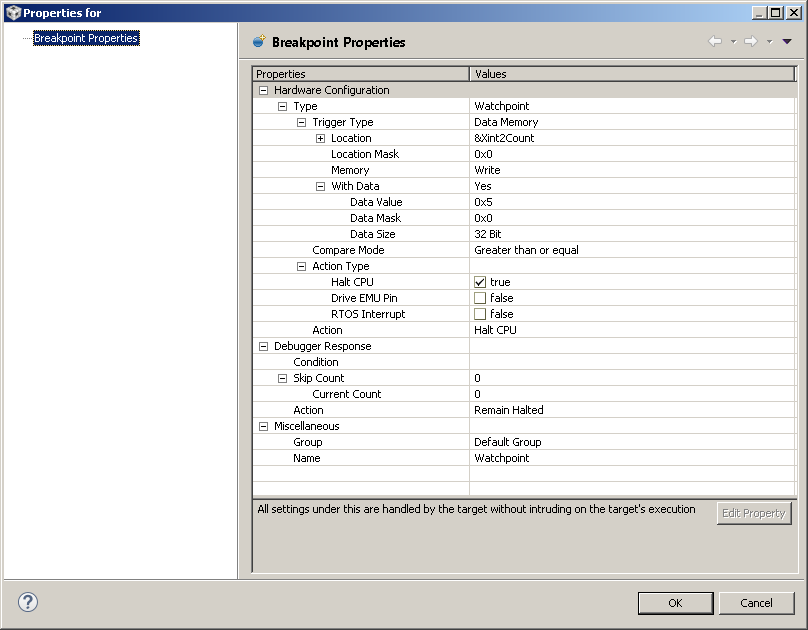Select the Greater than or equal value
Screen dimensions: 808x630
point(526,250)
